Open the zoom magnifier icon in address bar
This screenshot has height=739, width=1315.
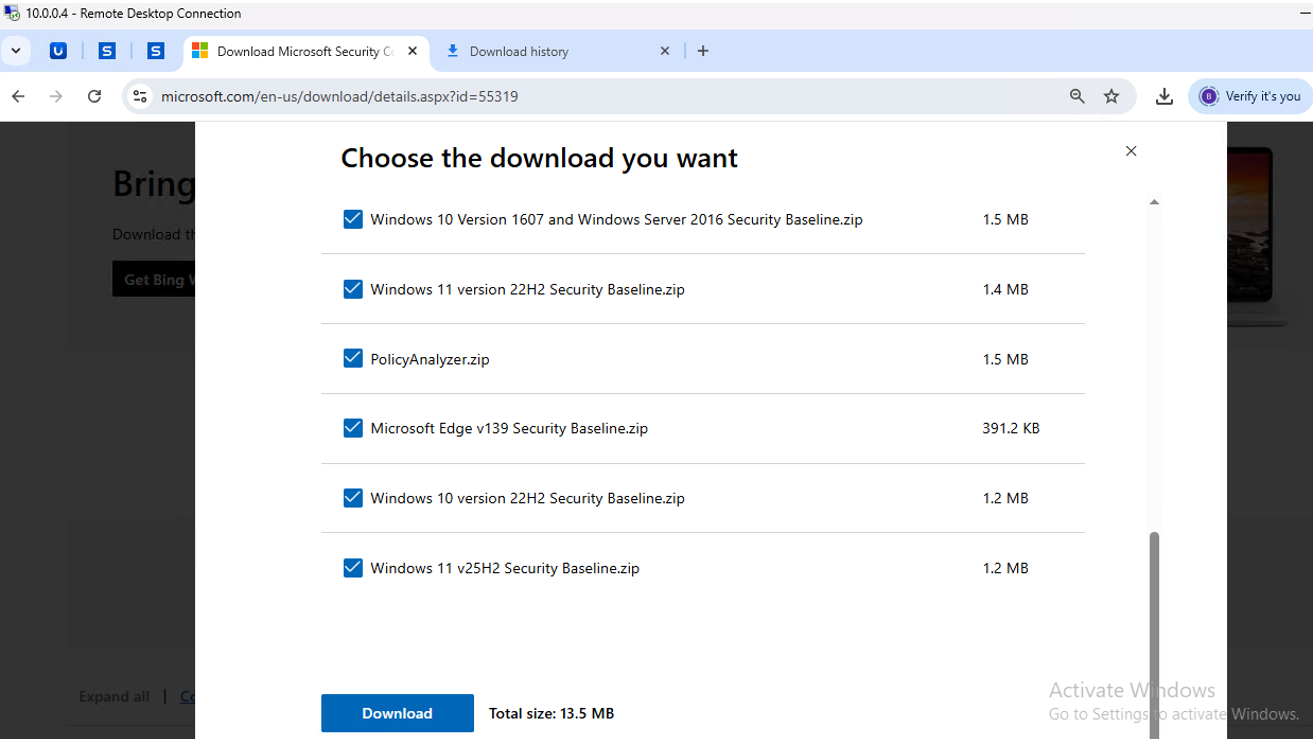point(1077,97)
